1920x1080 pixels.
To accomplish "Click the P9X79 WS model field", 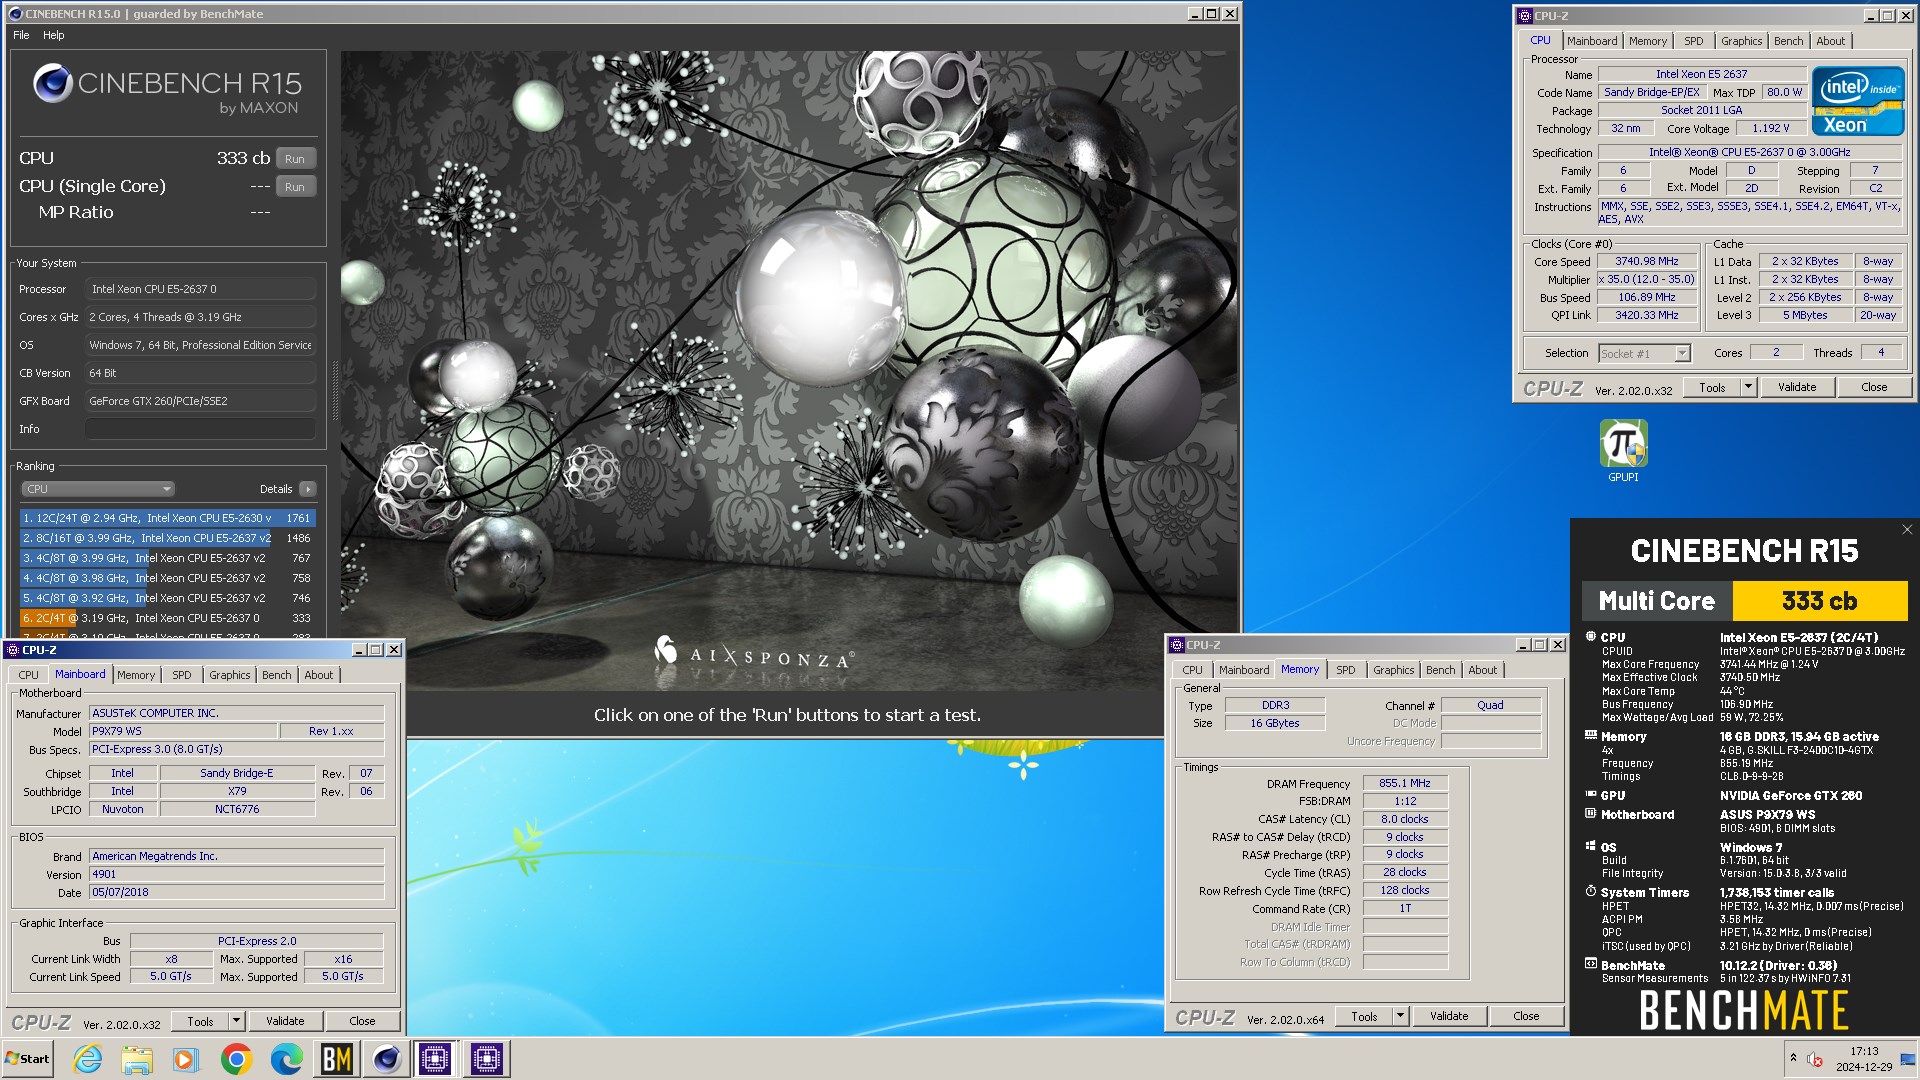I will tap(183, 731).
